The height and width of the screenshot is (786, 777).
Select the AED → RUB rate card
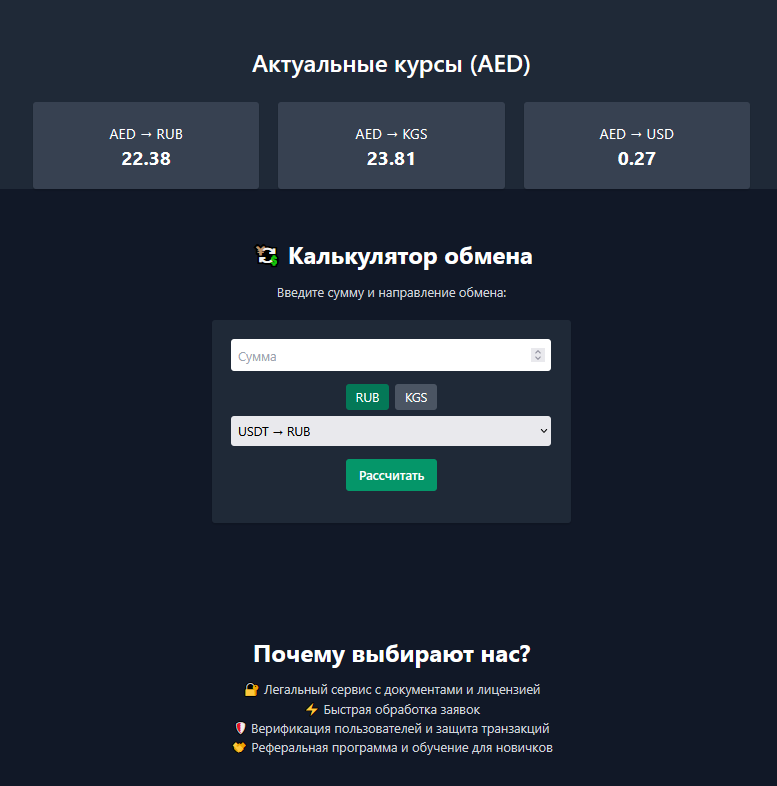tap(146, 146)
